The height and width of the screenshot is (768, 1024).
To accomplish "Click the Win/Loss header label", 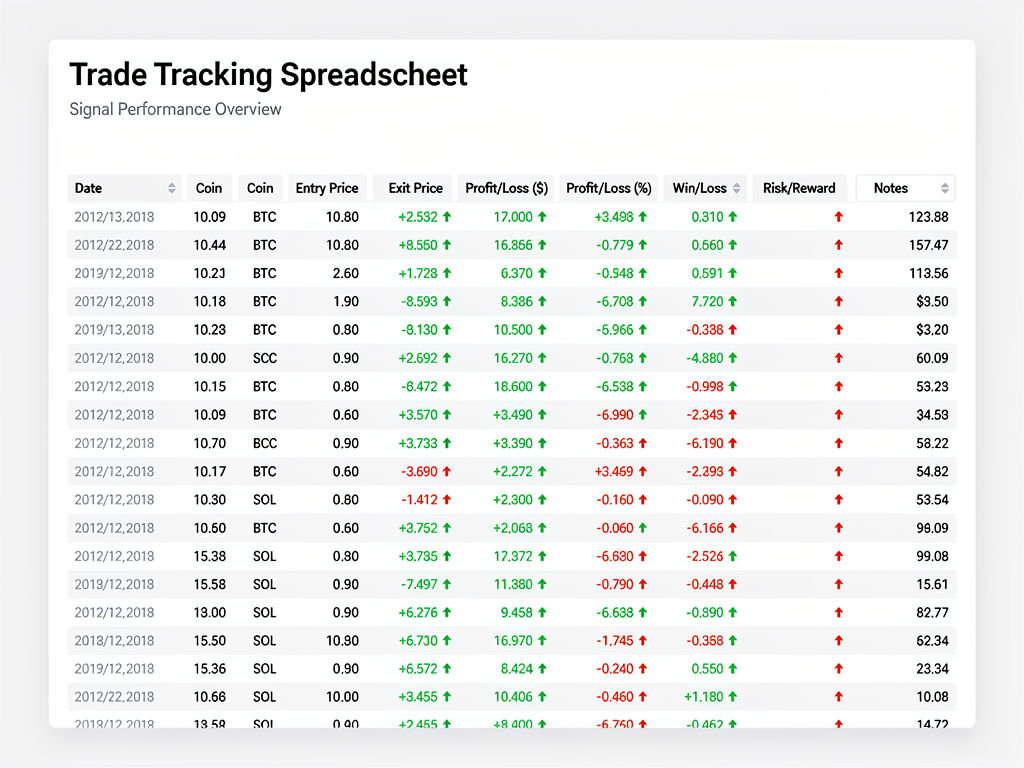I will (x=699, y=188).
